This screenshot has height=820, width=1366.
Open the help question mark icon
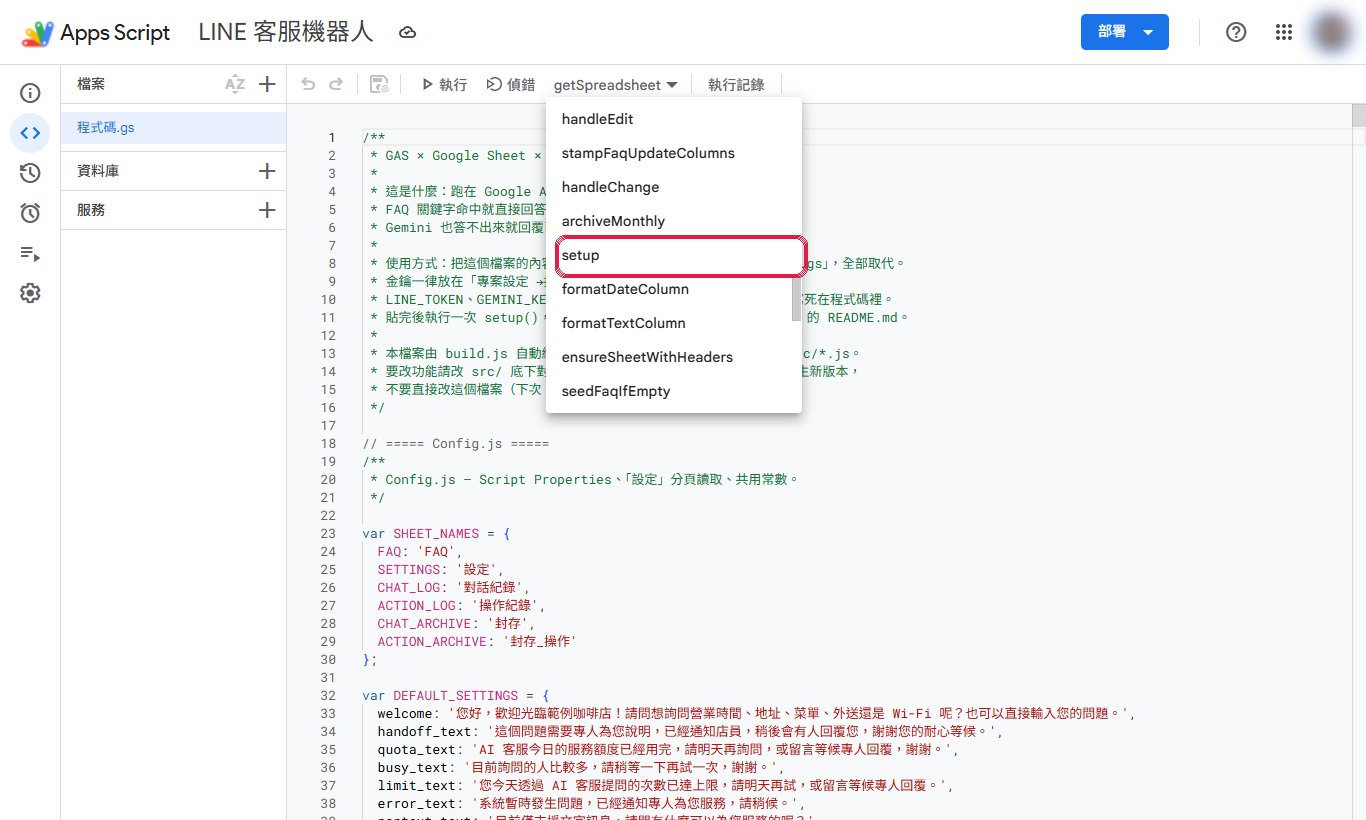pos(1236,32)
